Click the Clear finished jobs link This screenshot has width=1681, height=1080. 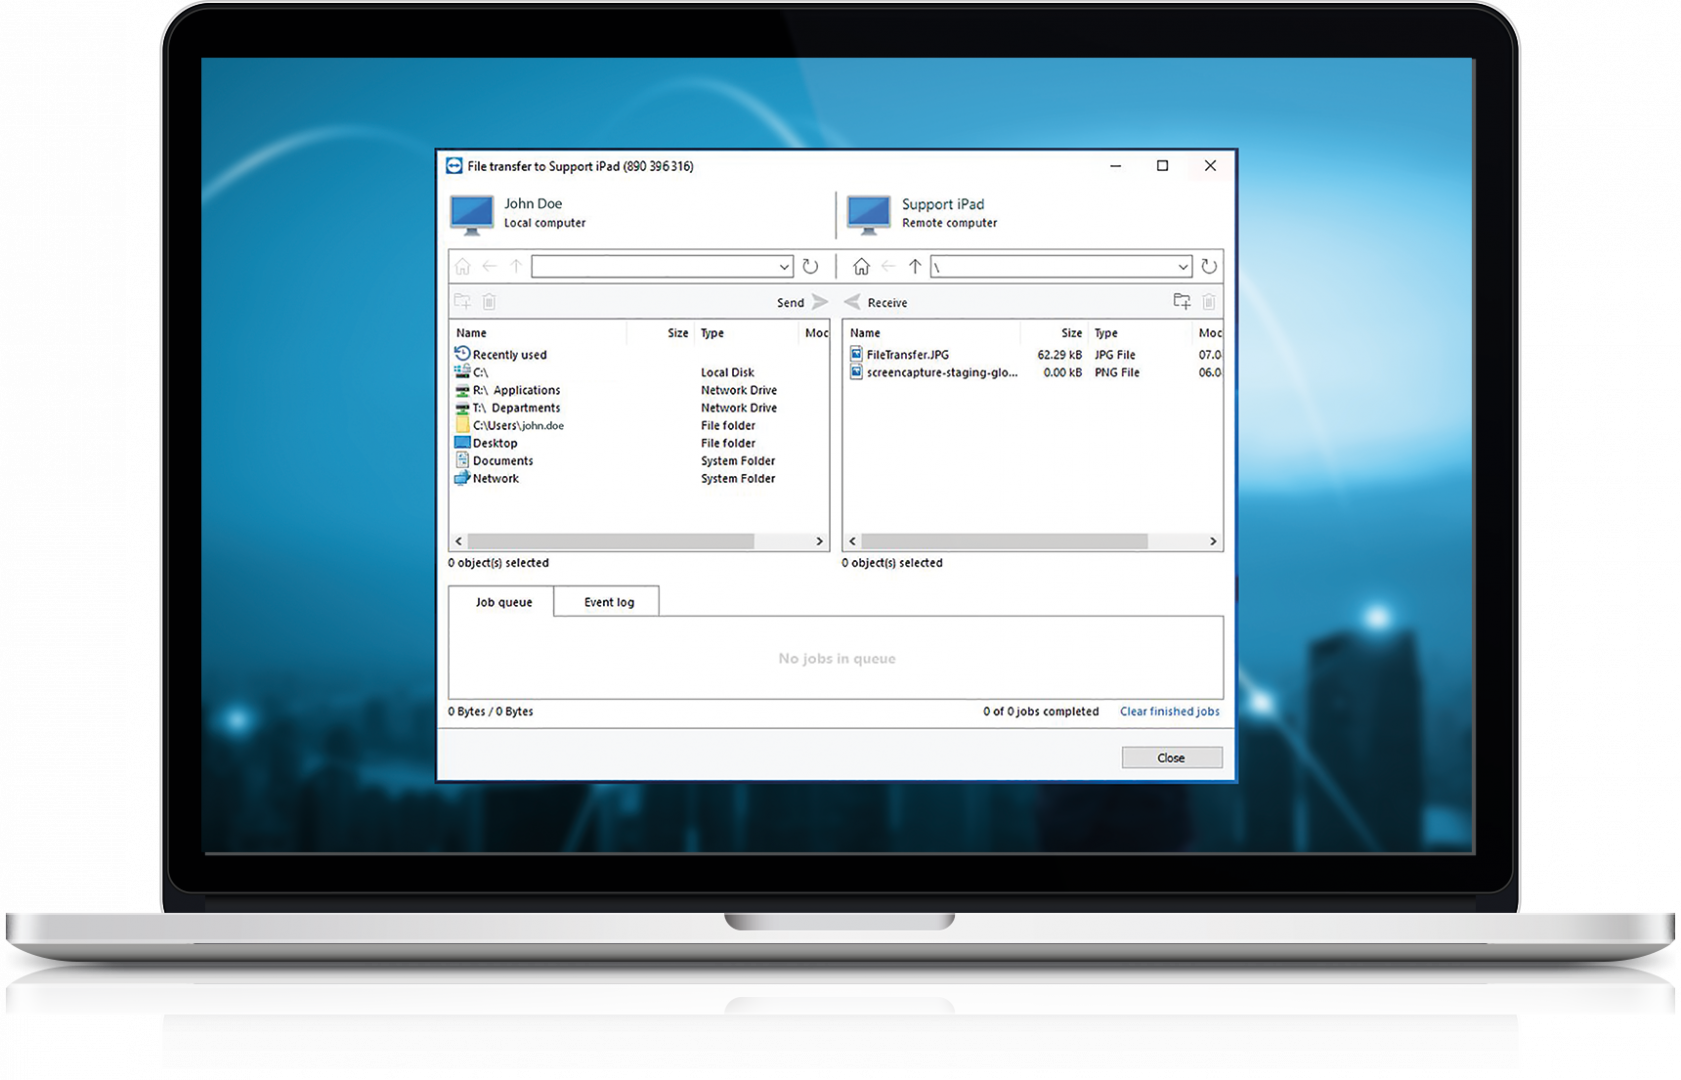[x=1169, y=711]
